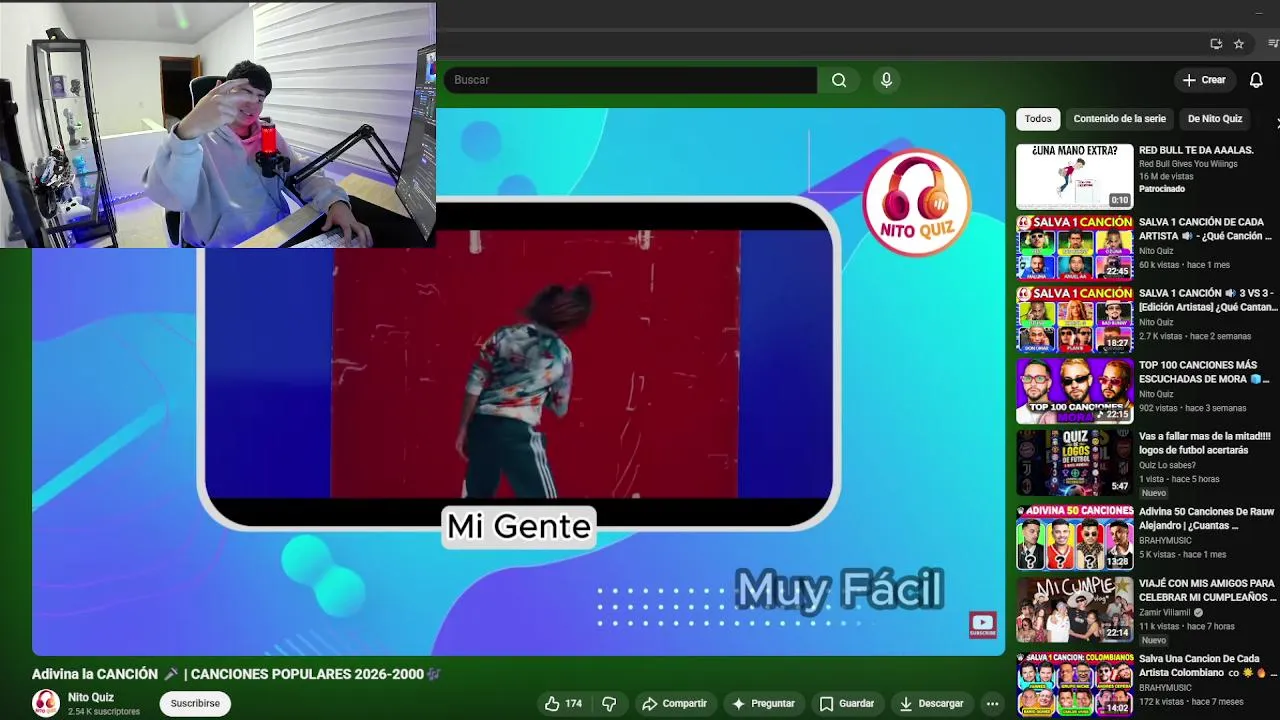
Task: Dislike the video with thumbs down
Action: [609, 704]
